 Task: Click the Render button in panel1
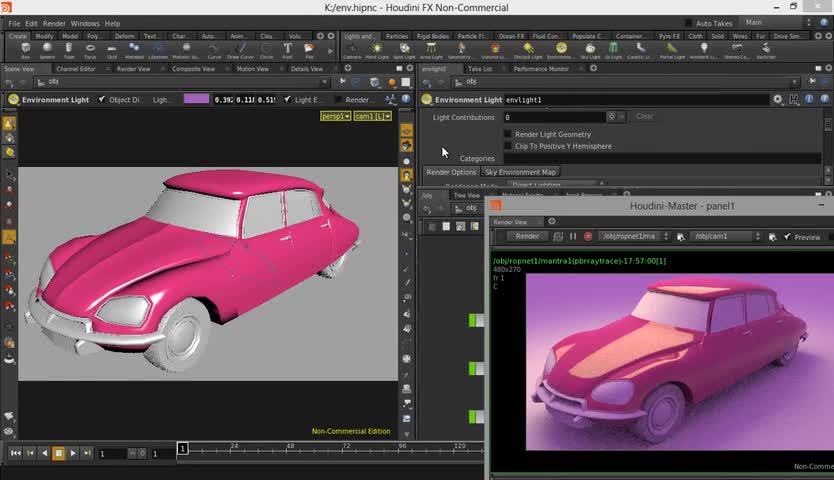click(526, 237)
